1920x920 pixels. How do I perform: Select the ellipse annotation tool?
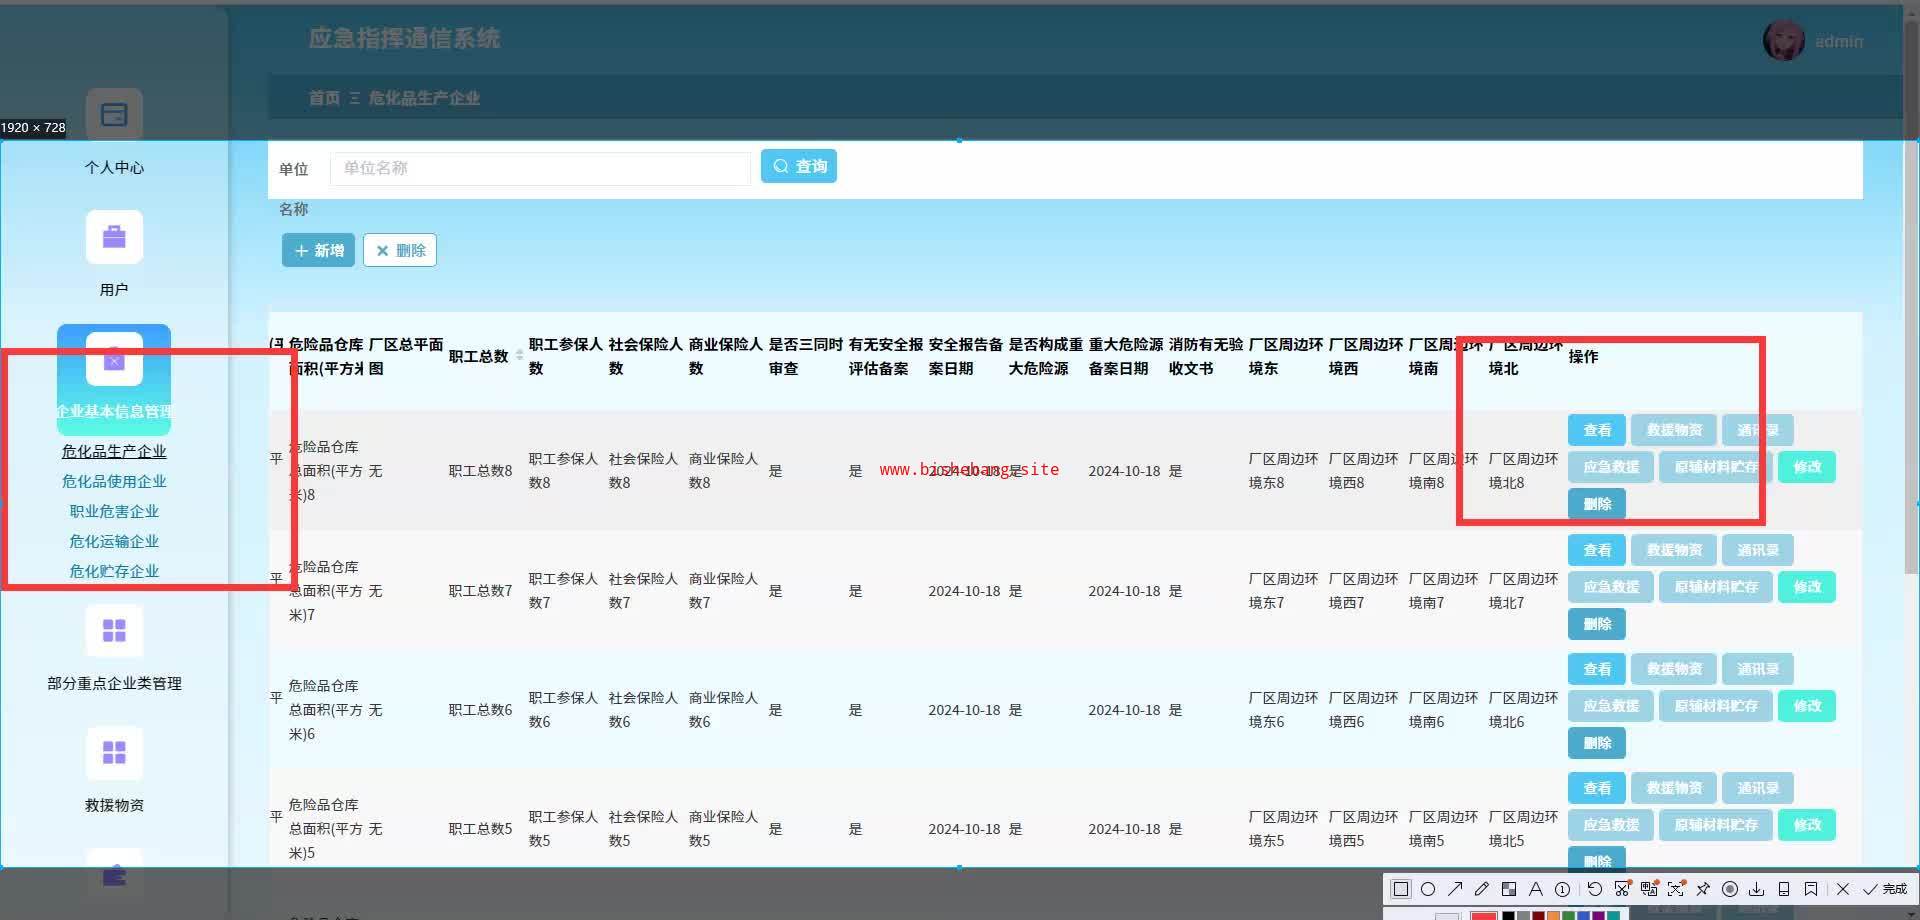click(x=1428, y=889)
